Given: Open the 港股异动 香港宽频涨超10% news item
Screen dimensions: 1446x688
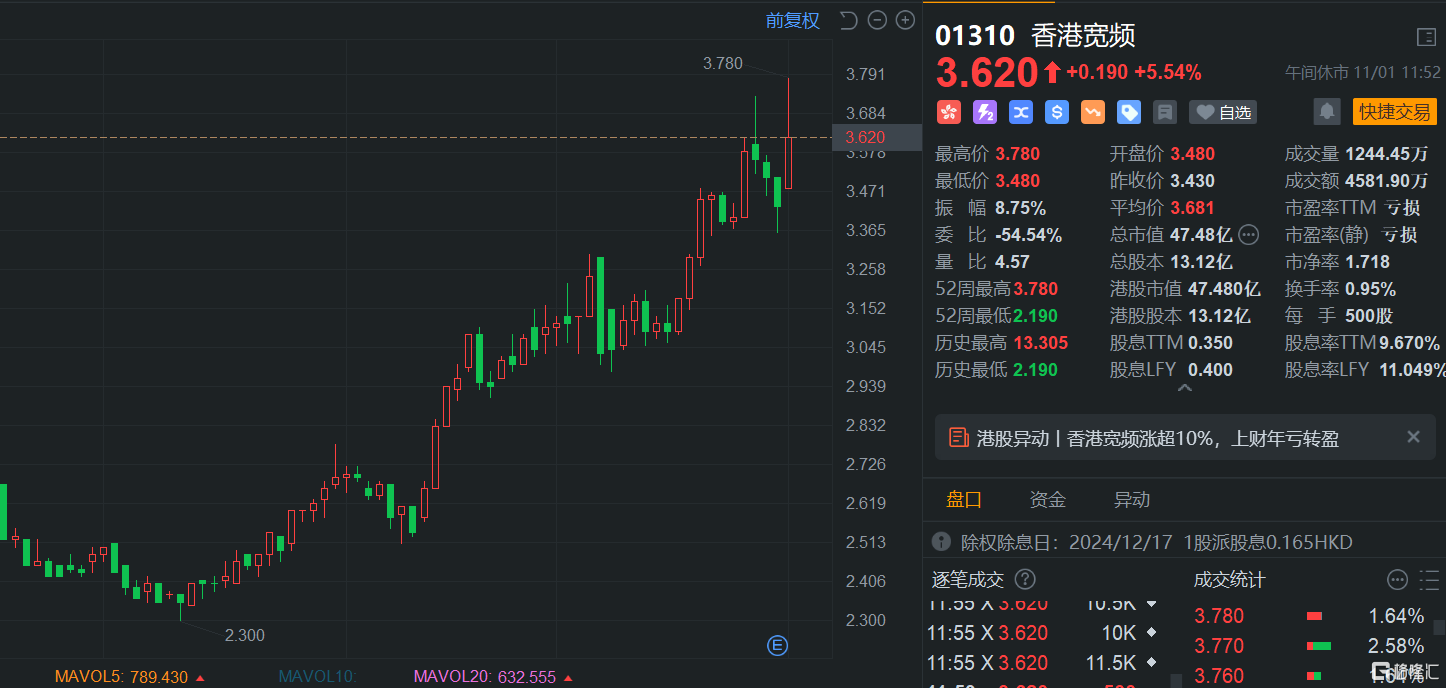Looking at the screenshot, I should (1157, 438).
